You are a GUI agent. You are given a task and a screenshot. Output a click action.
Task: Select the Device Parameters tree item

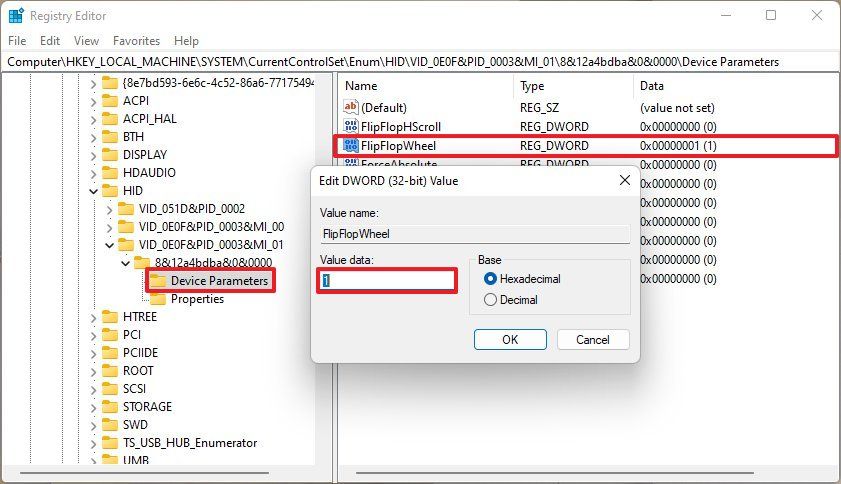pyautogui.click(x=219, y=281)
